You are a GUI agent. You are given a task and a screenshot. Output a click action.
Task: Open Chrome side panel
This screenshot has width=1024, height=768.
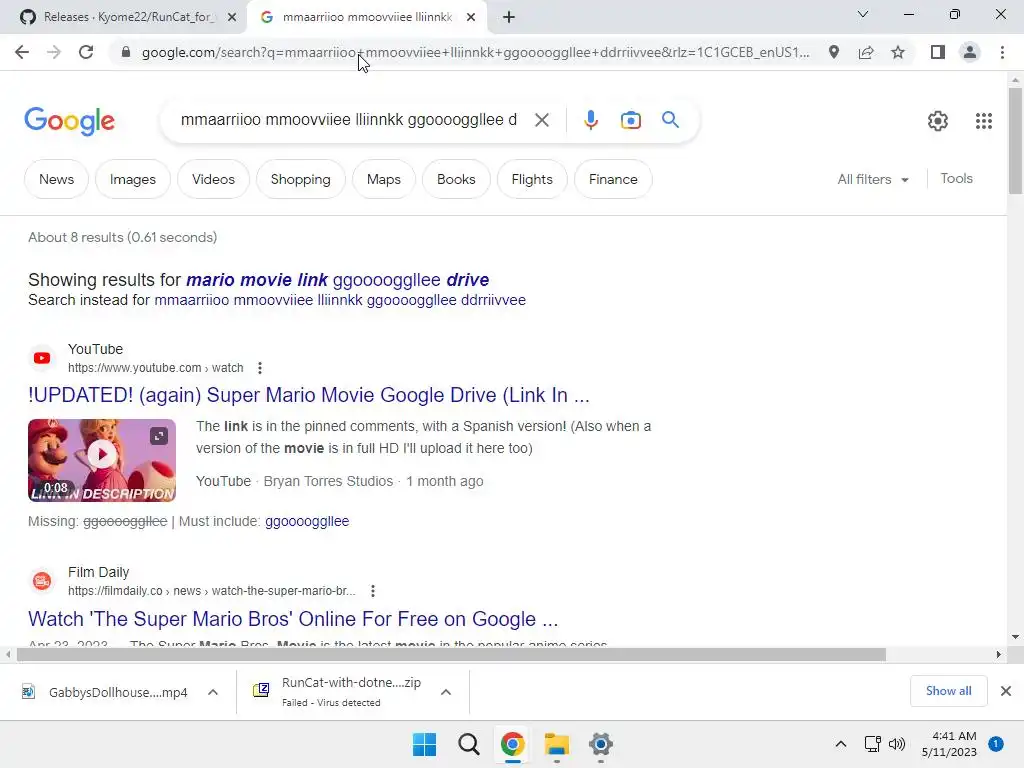coord(938,52)
